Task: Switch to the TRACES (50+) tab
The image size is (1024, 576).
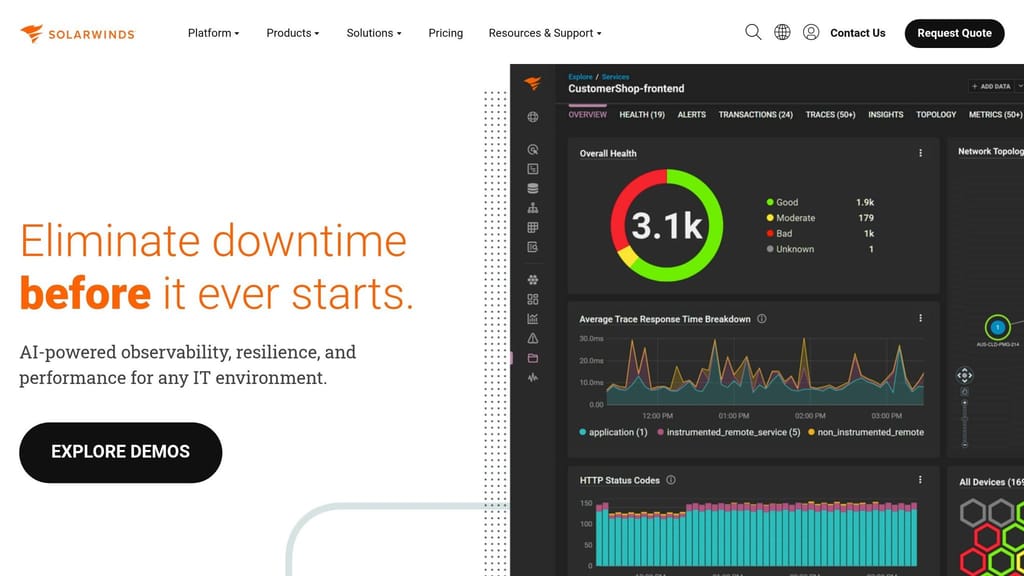Action: [830, 114]
